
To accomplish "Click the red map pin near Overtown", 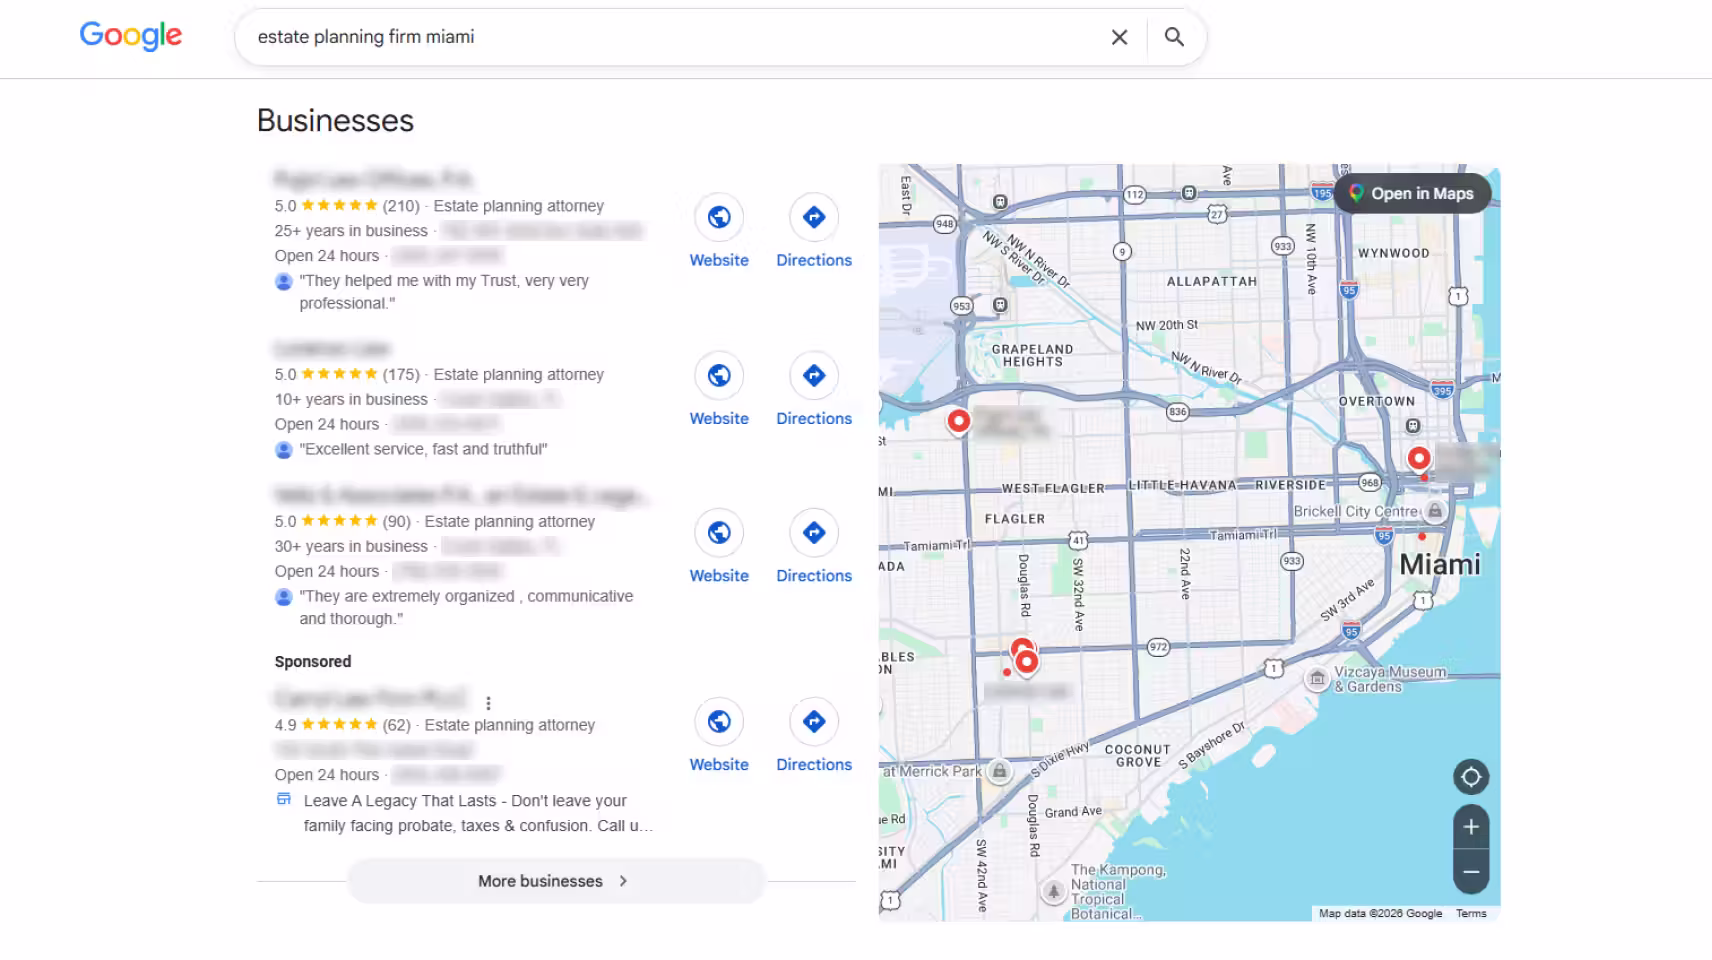I will tap(1418, 459).
